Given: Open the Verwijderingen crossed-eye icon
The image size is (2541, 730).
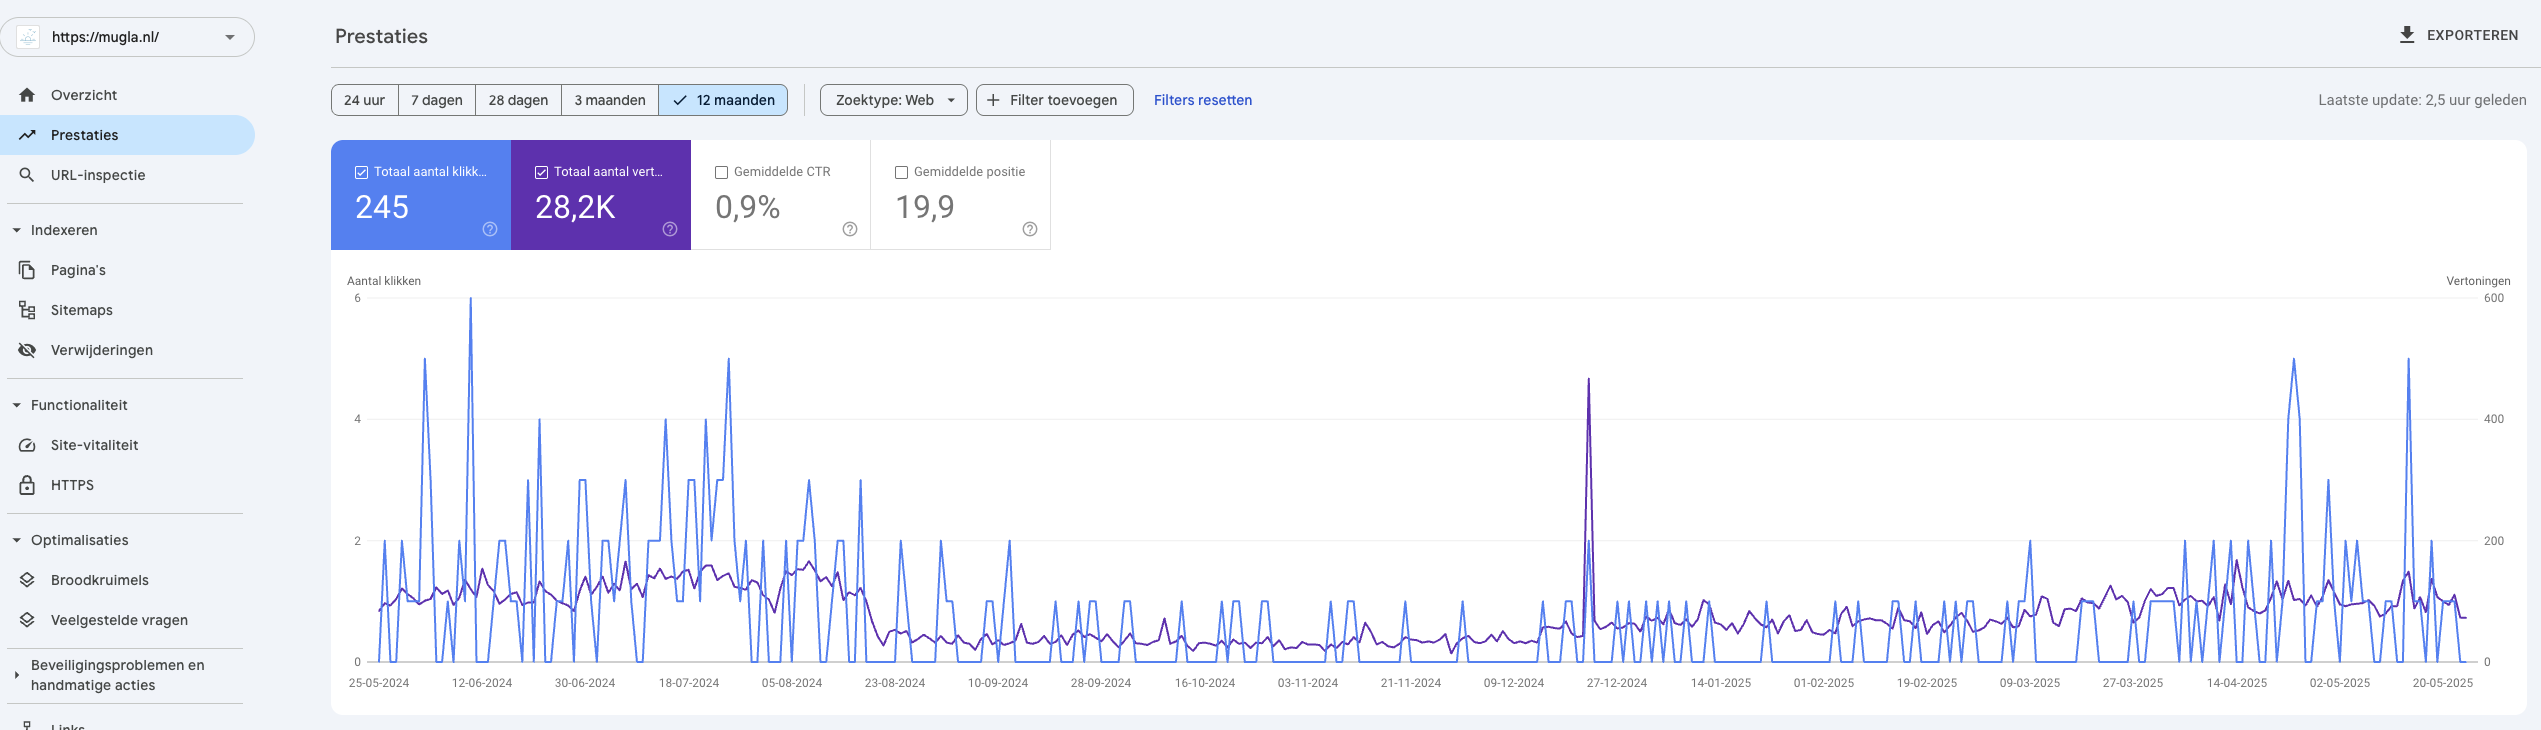Looking at the screenshot, I should (27, 350).
